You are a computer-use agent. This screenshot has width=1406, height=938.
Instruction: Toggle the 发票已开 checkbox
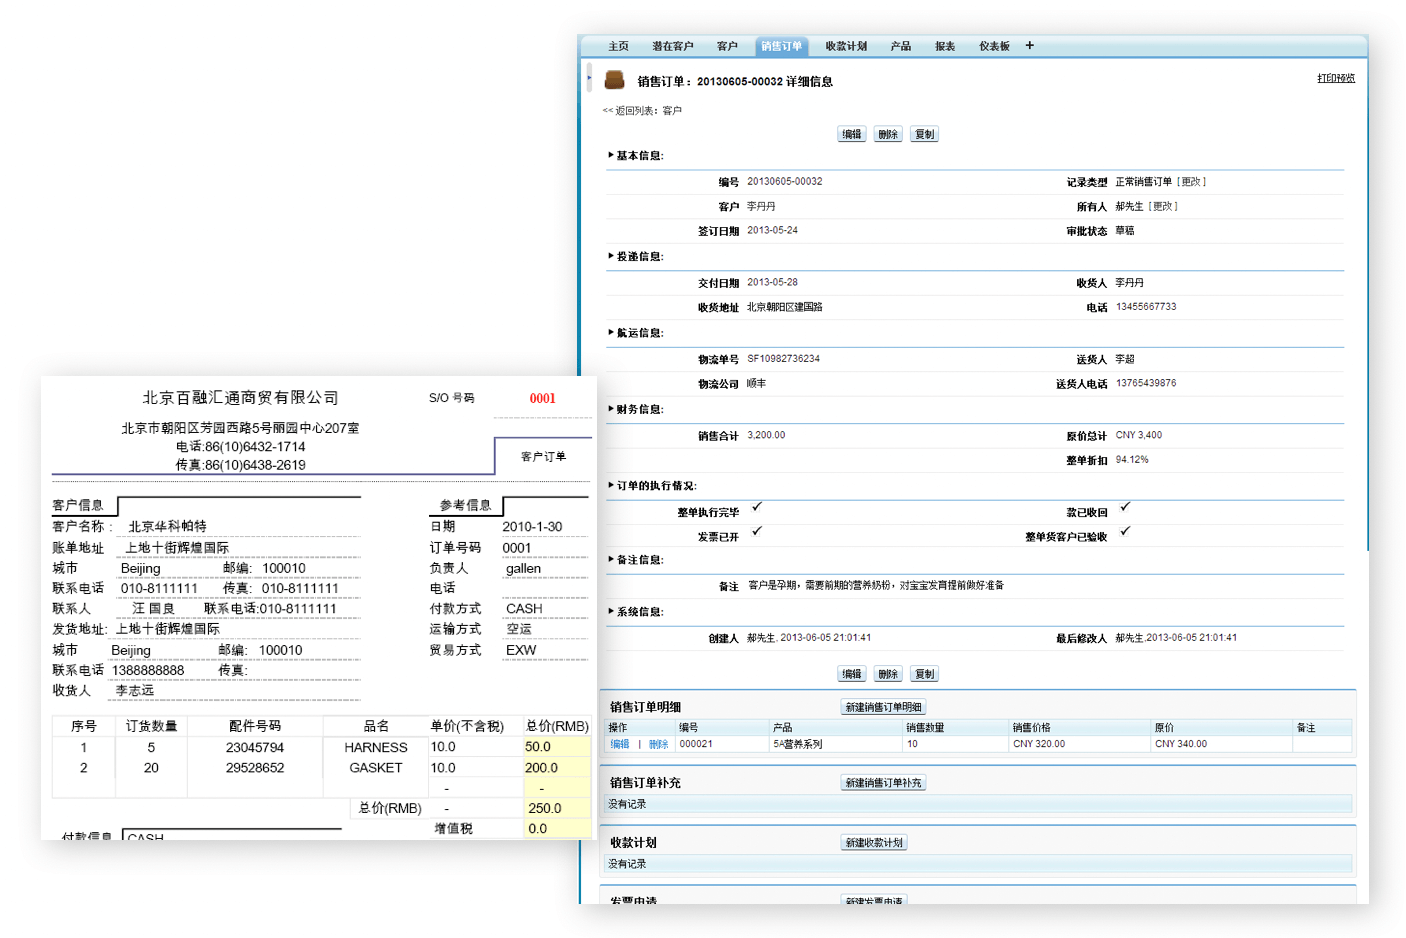[757, 531]
